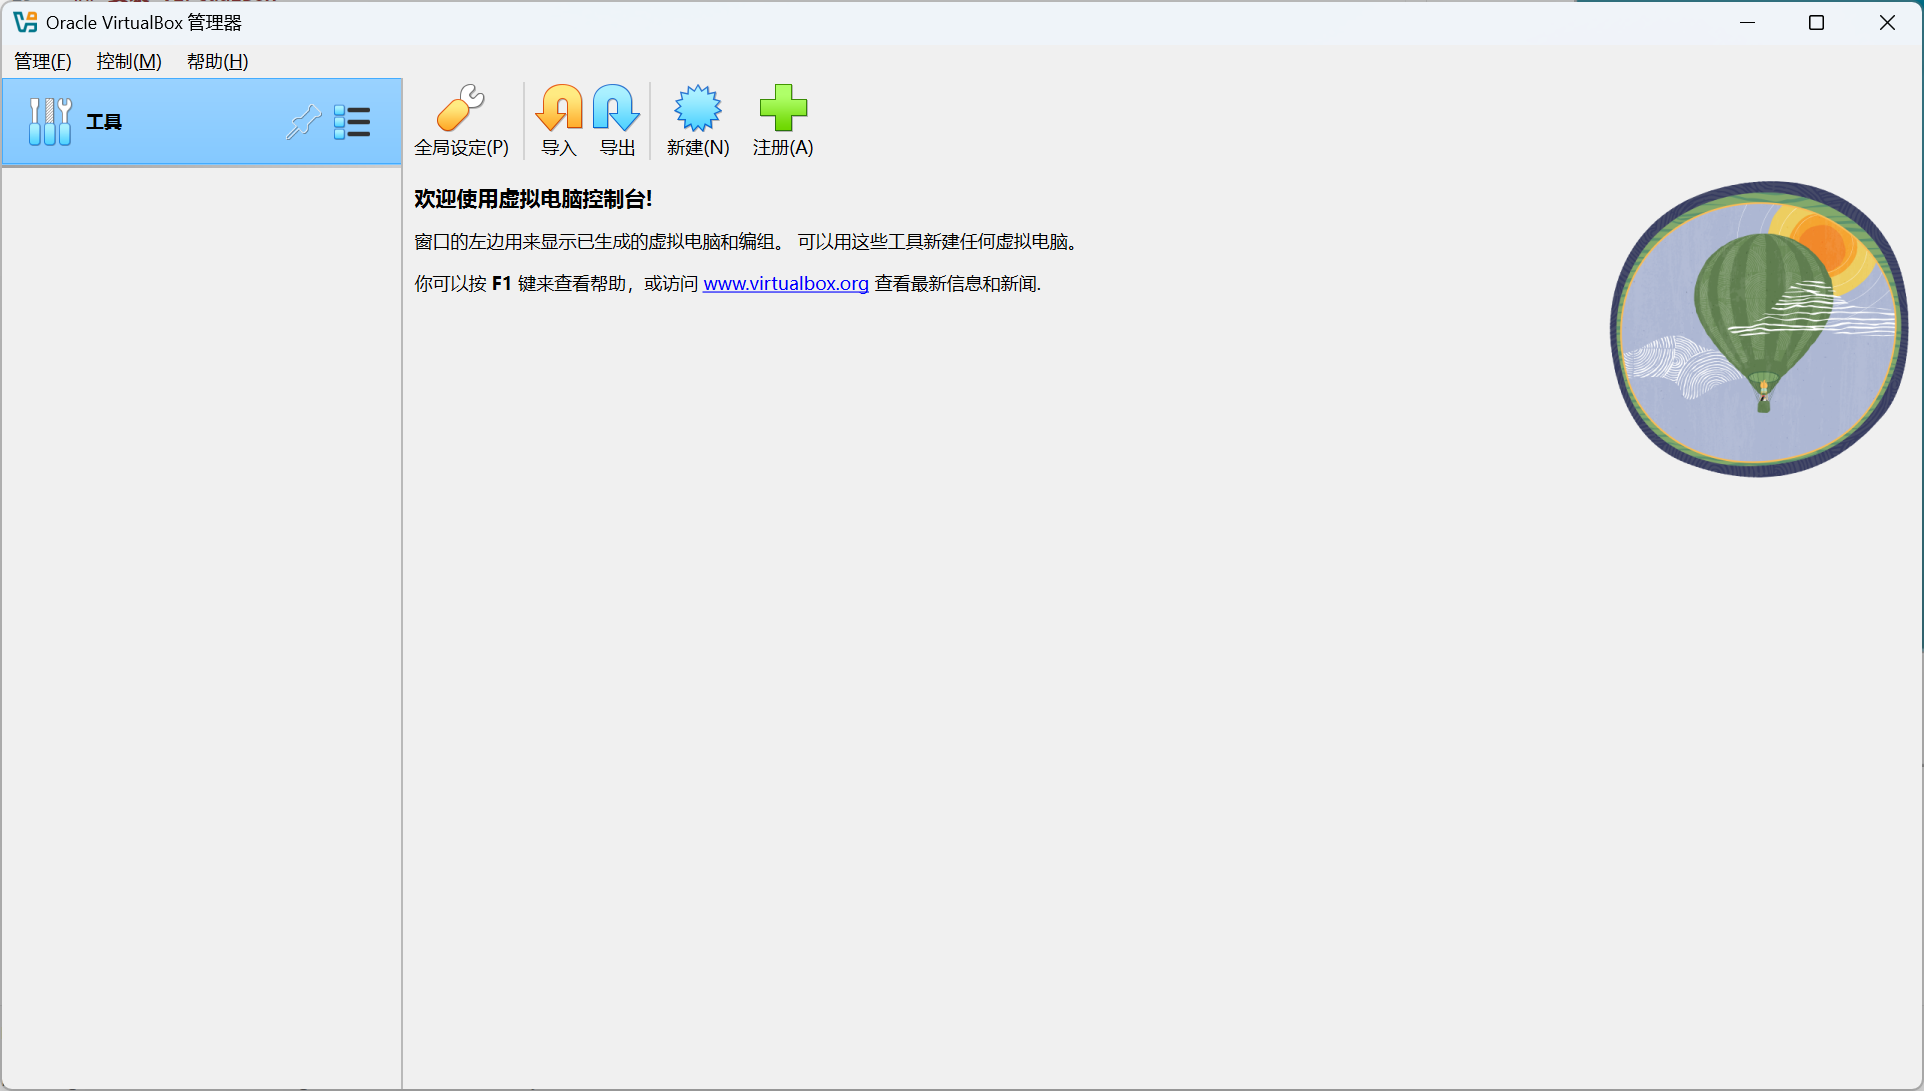Select the Tools (工具) sidebar item
Image resolution: width=1924 pixels, height=1091 pixels.
(202, 122)
